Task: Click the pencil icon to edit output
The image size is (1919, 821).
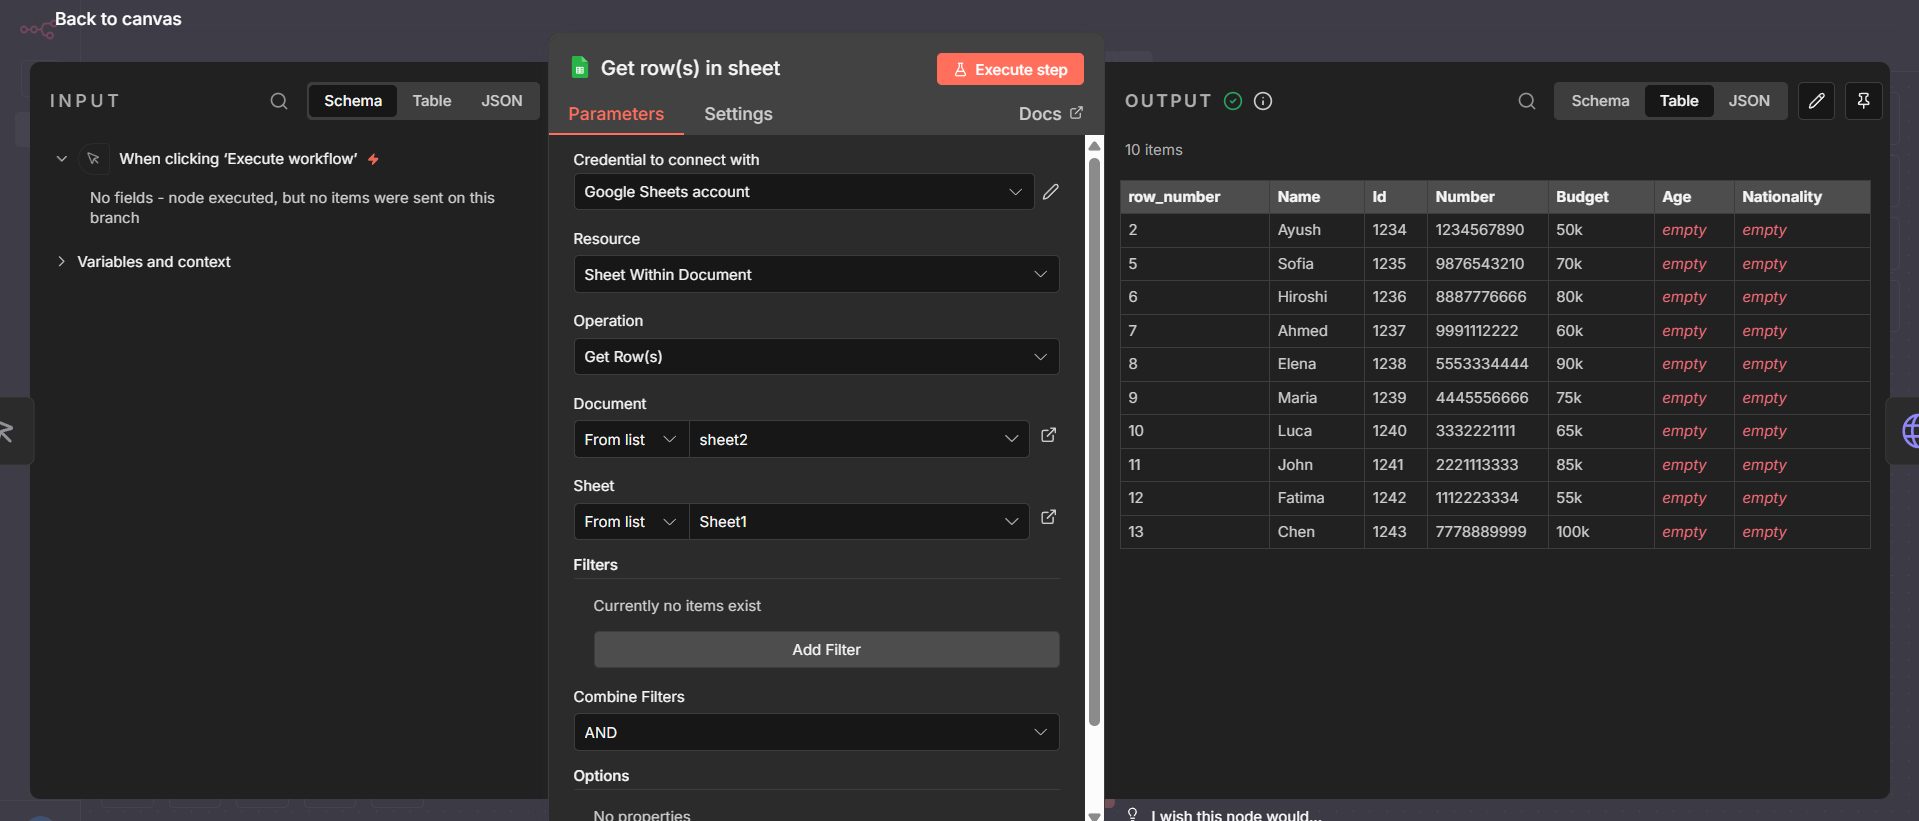Action: pos(1816,101)
